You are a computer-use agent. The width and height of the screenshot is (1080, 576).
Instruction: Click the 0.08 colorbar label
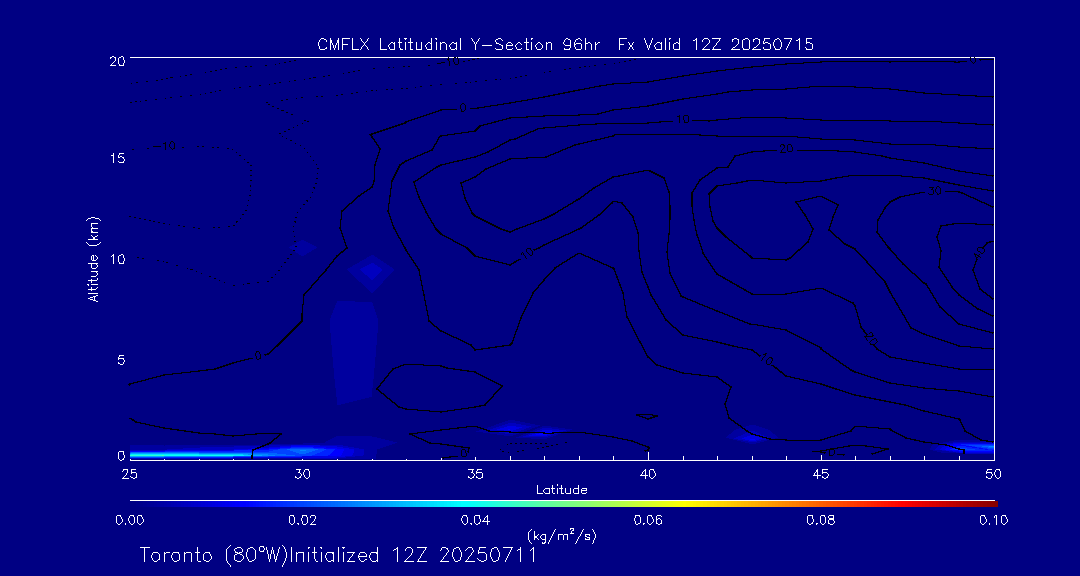(x=821, y=520)
